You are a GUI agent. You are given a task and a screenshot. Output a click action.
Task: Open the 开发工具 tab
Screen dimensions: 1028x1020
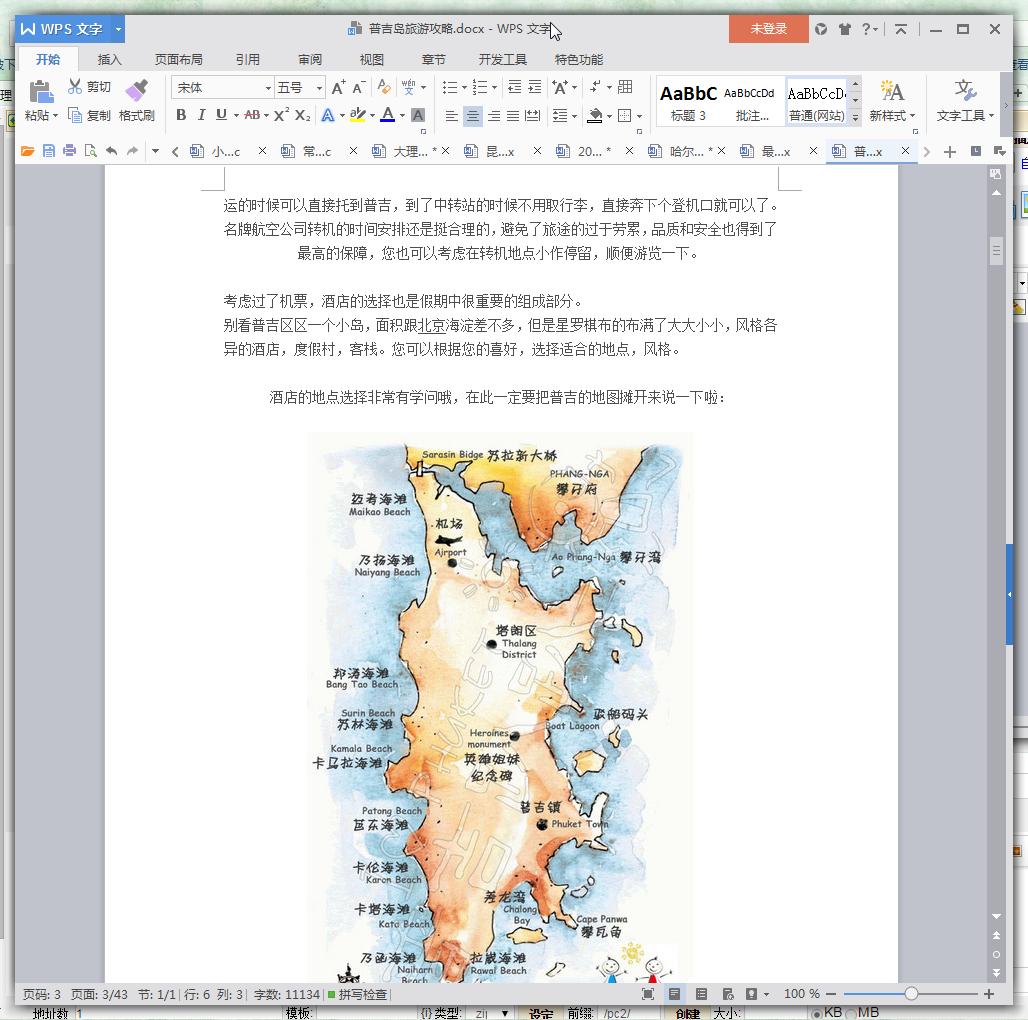click(502, 60)
